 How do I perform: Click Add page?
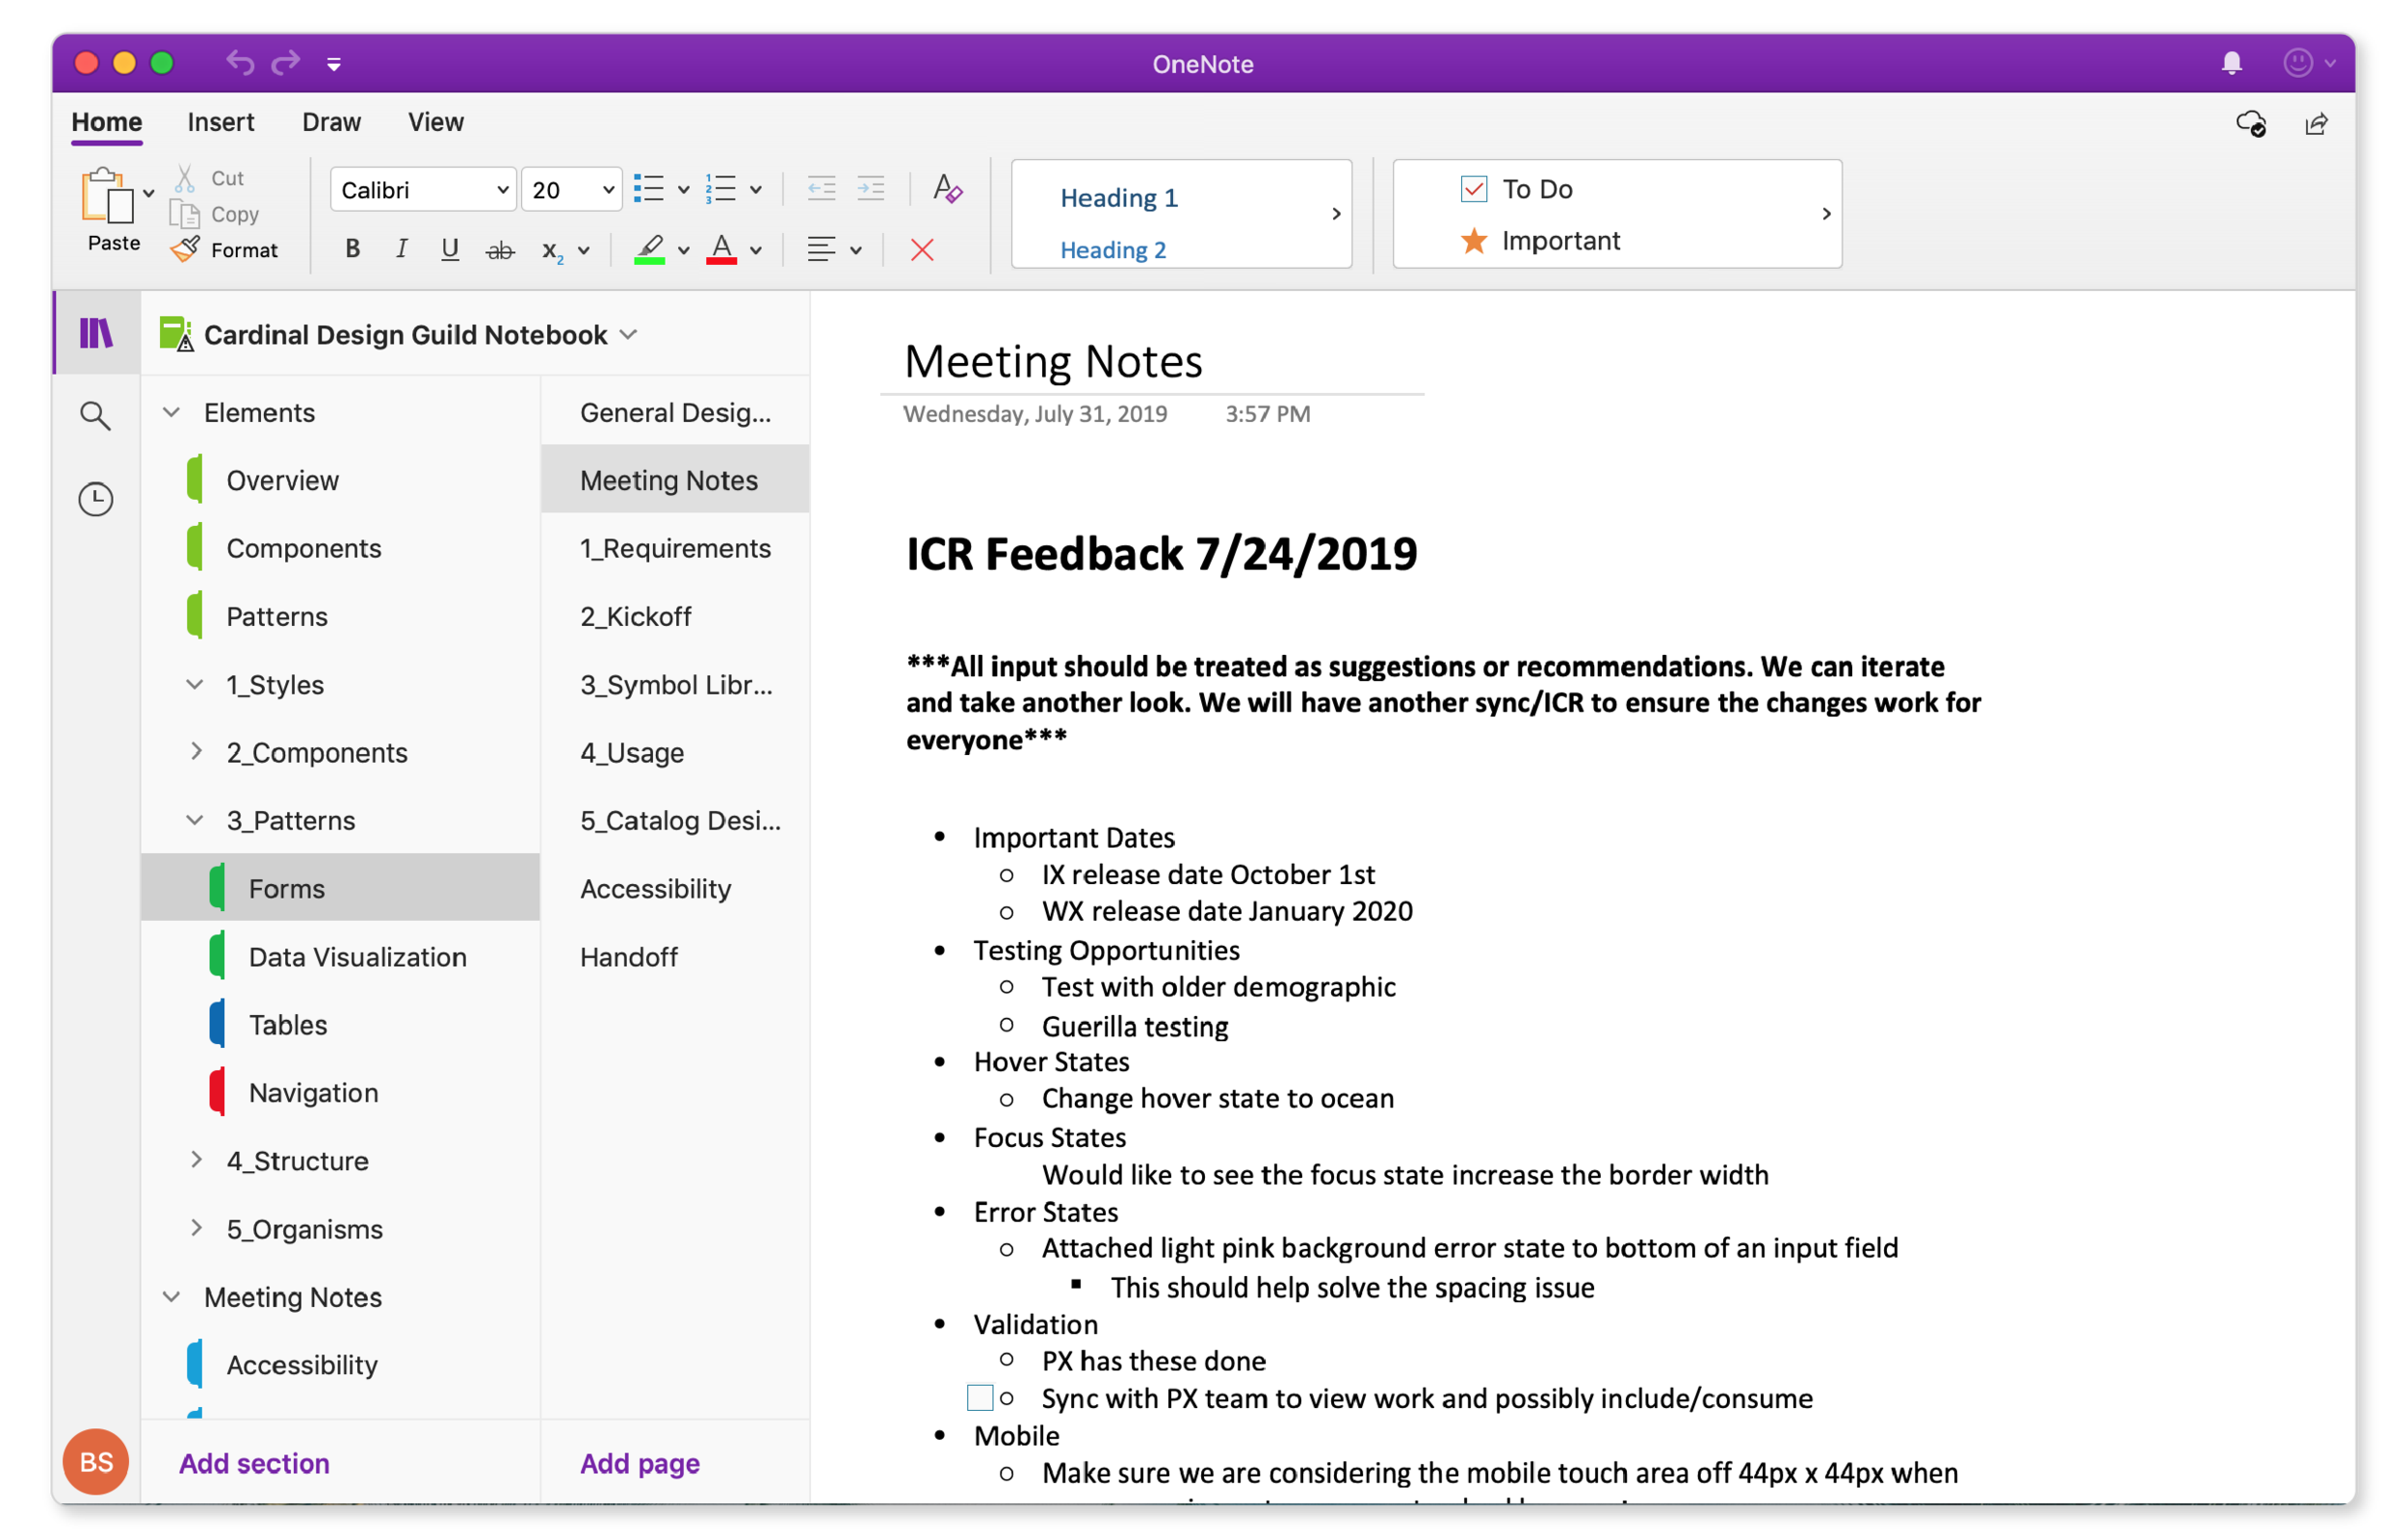tap(639, 1463)
